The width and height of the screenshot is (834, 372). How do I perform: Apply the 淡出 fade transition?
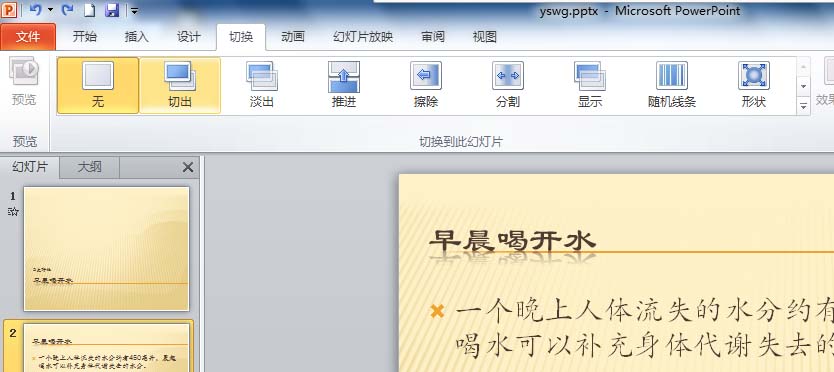point(262,85)
